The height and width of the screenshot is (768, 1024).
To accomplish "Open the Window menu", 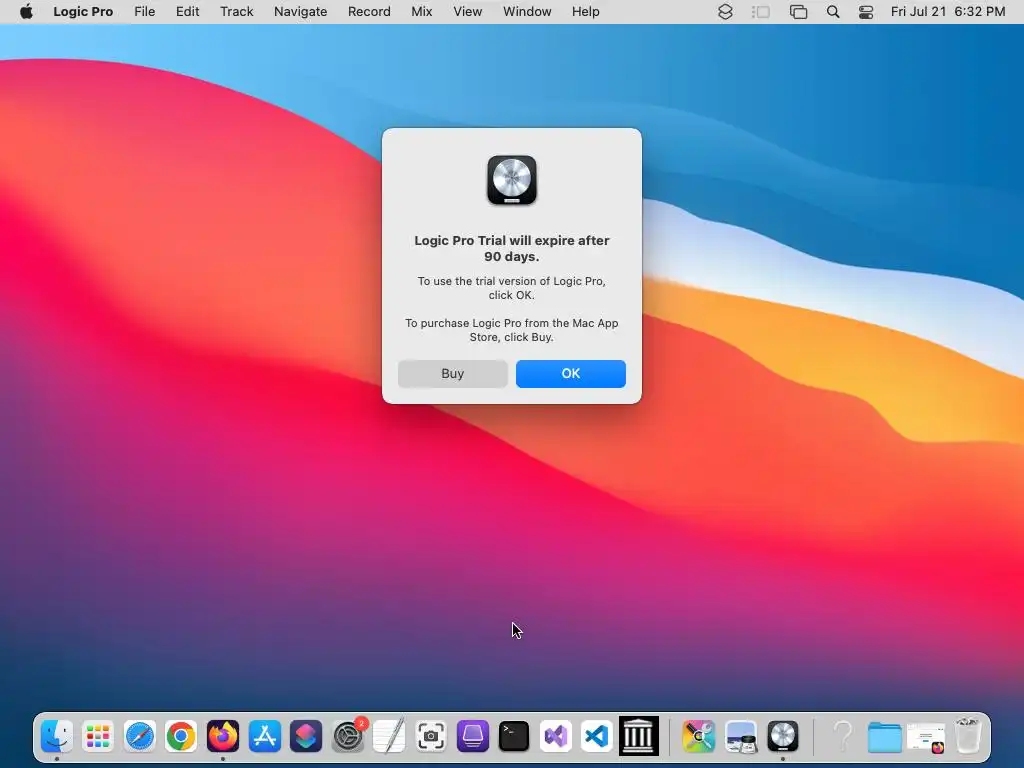I will point(527,12).
